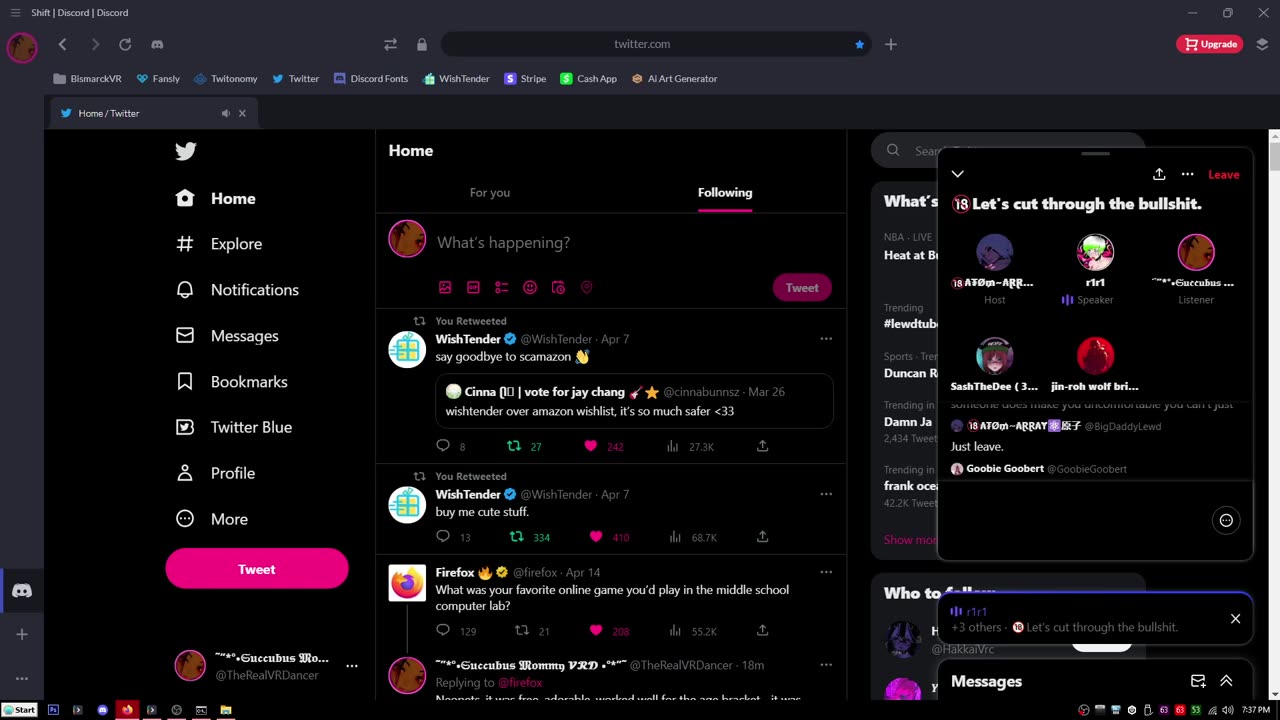Toggle bookmark star in address bar

point(859,44)
